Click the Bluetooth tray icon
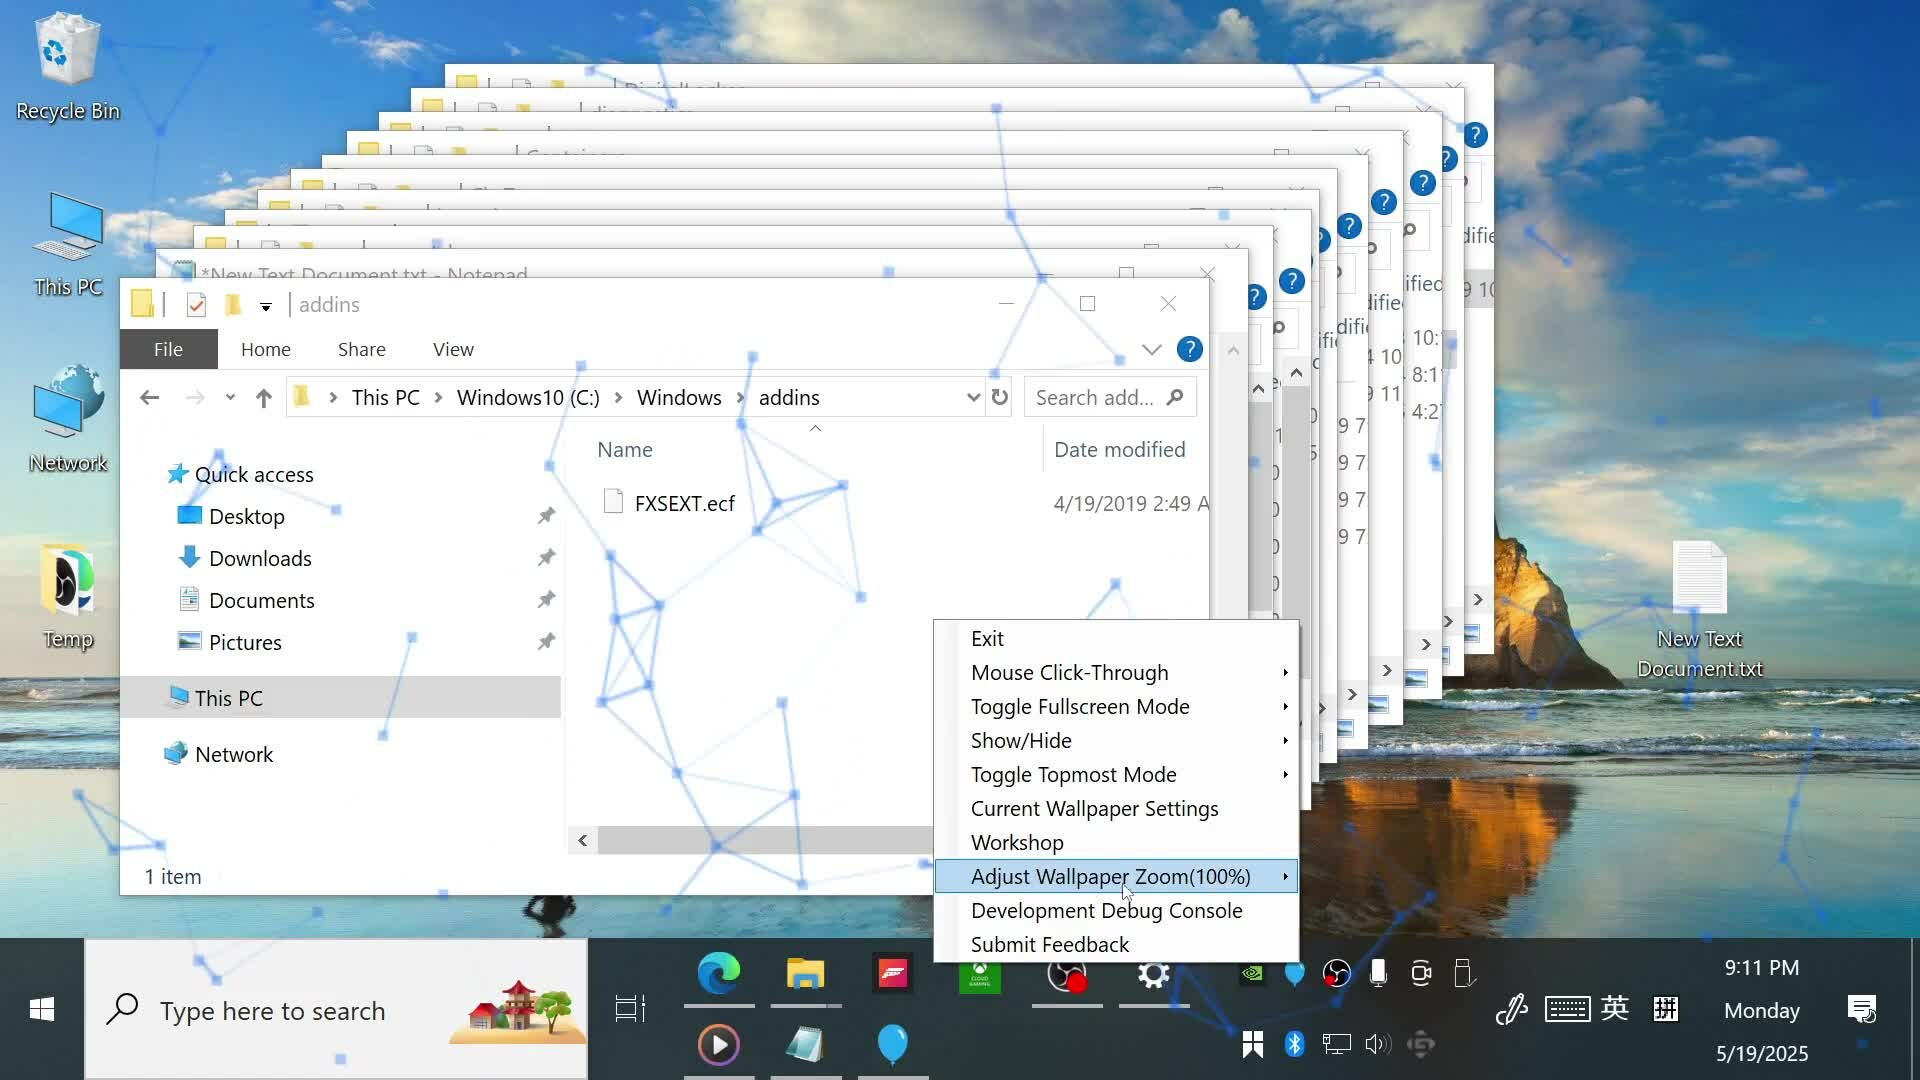 (x=1294, y=1044)
